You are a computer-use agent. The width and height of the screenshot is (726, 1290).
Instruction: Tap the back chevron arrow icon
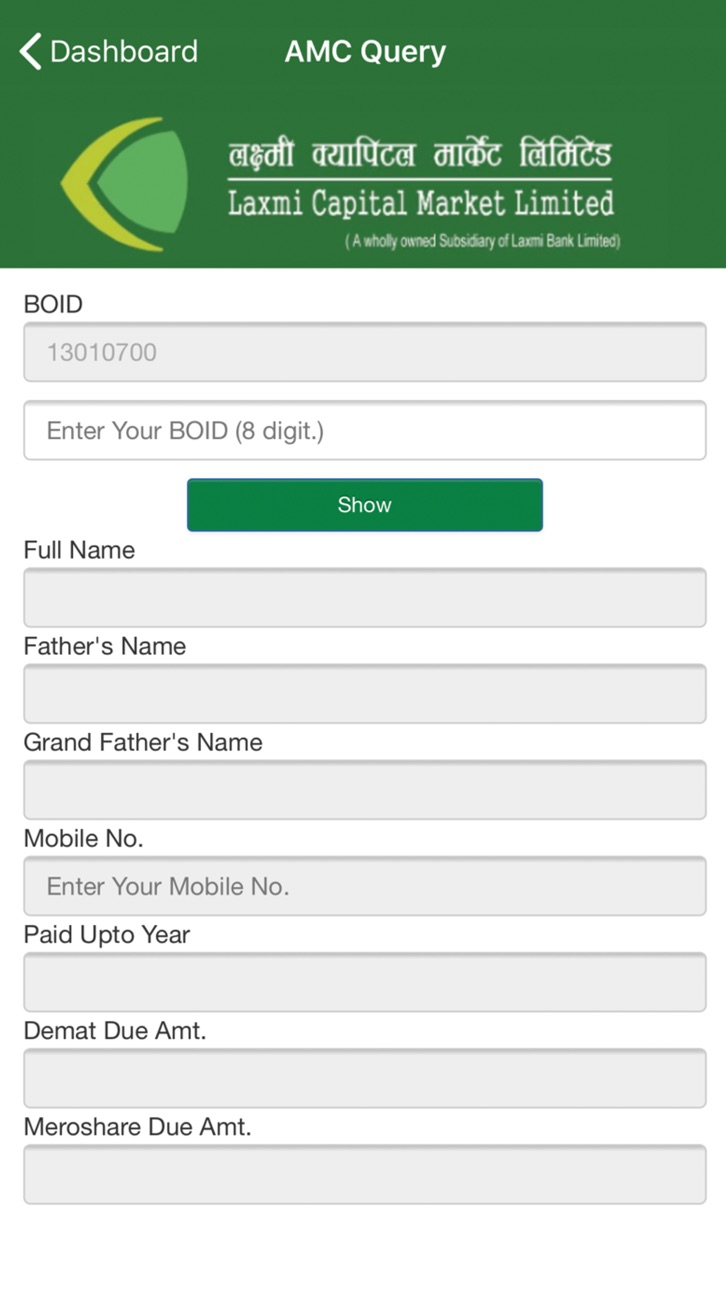tap(31, 52)
